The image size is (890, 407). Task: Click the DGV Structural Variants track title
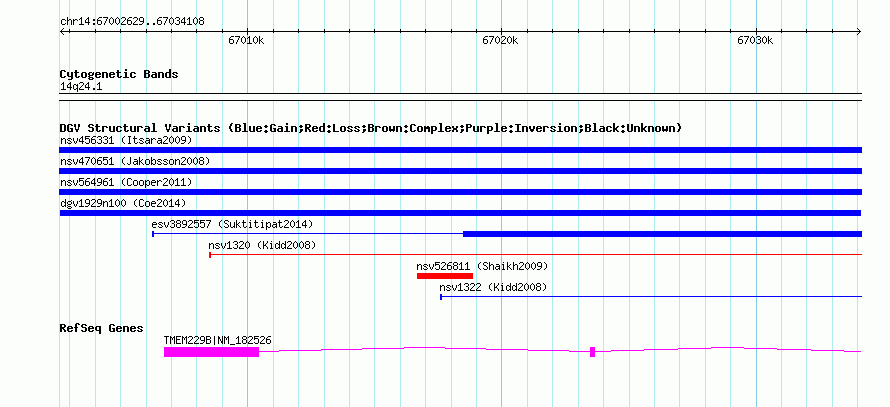[371, 128]
